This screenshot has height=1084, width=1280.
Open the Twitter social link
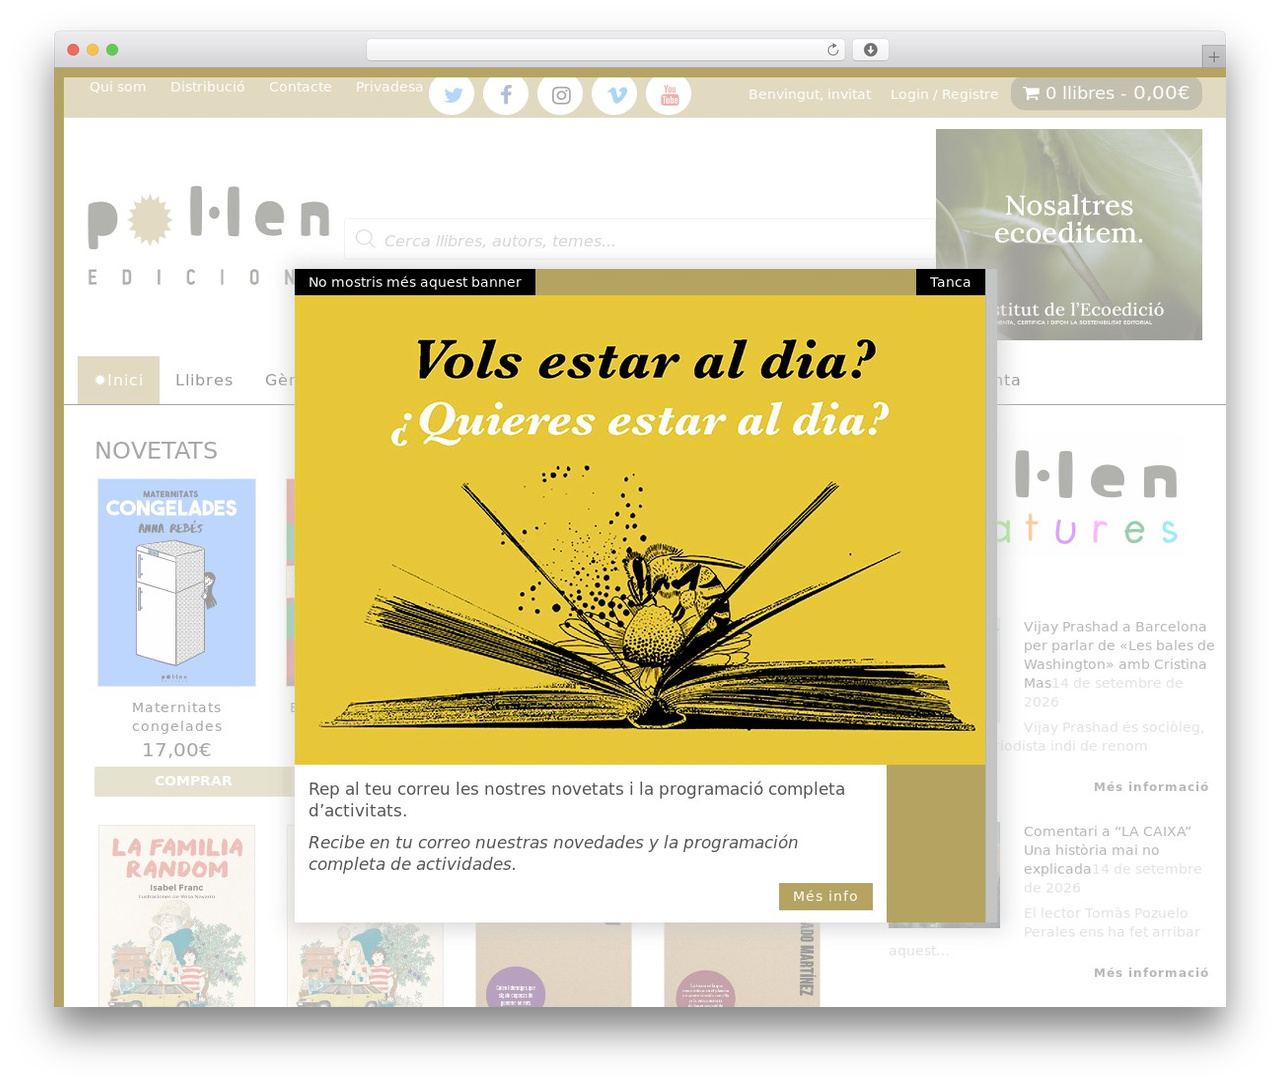[x=452, y=95]
